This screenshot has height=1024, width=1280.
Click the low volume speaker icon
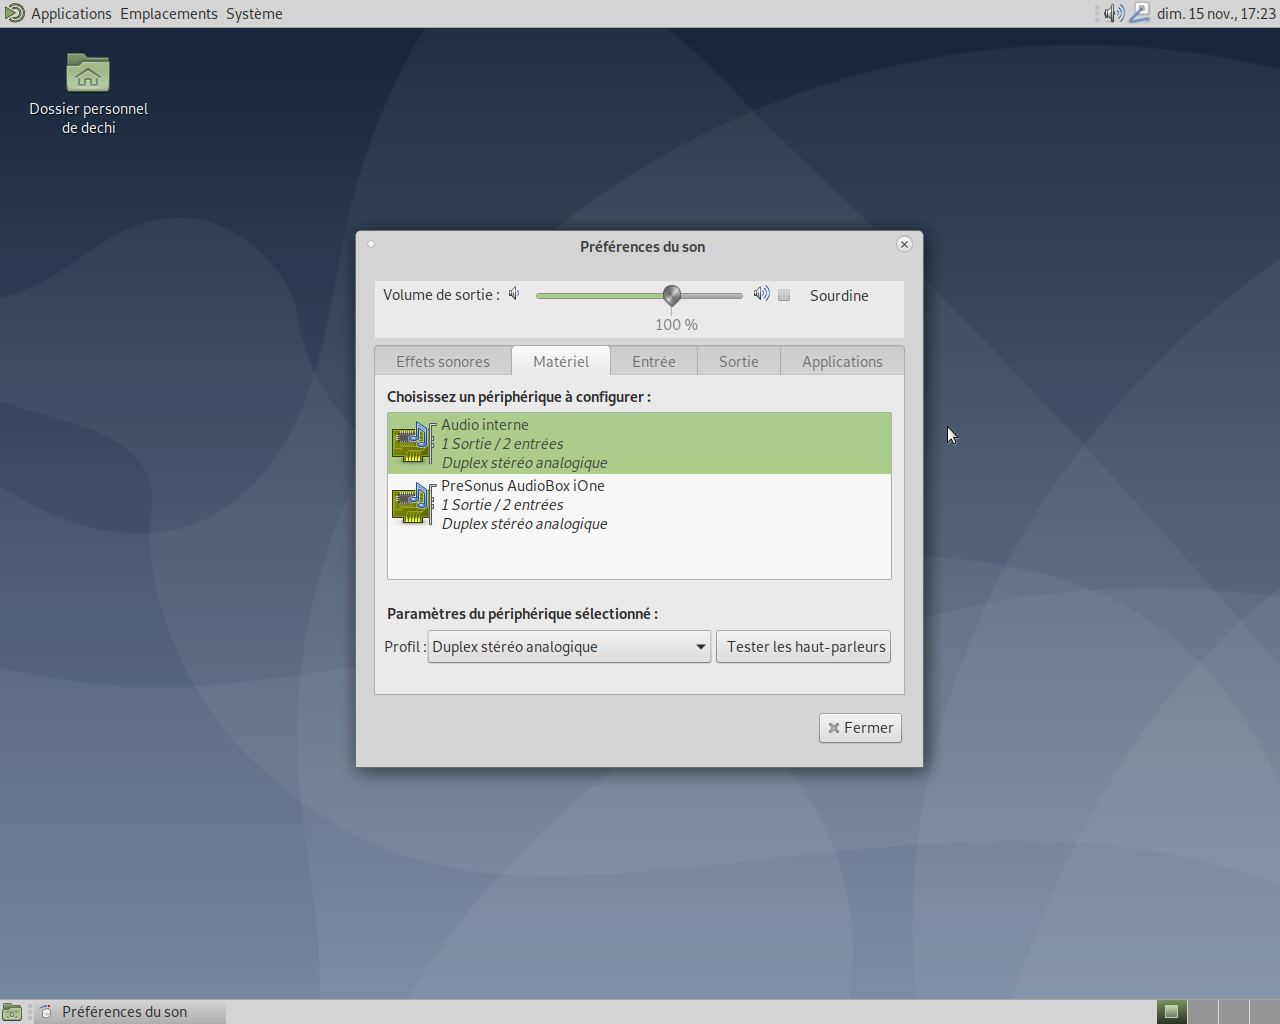(x=514, y=294)
